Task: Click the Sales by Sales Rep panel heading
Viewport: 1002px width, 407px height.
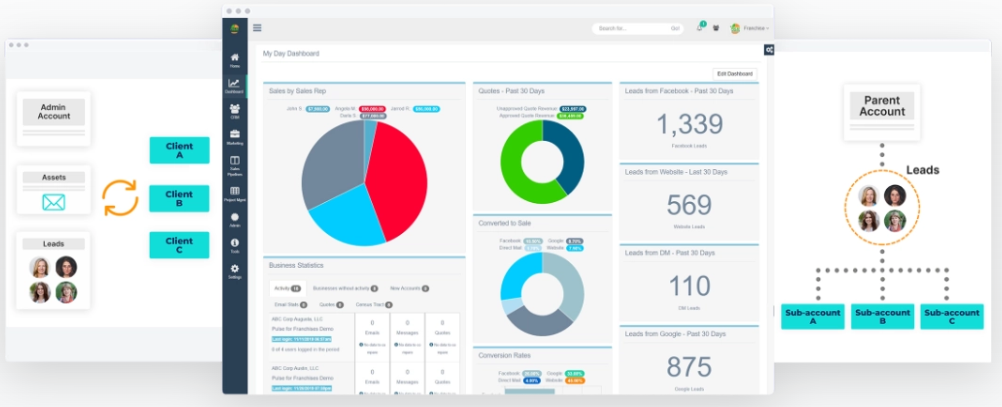Action: coord(297,91)
